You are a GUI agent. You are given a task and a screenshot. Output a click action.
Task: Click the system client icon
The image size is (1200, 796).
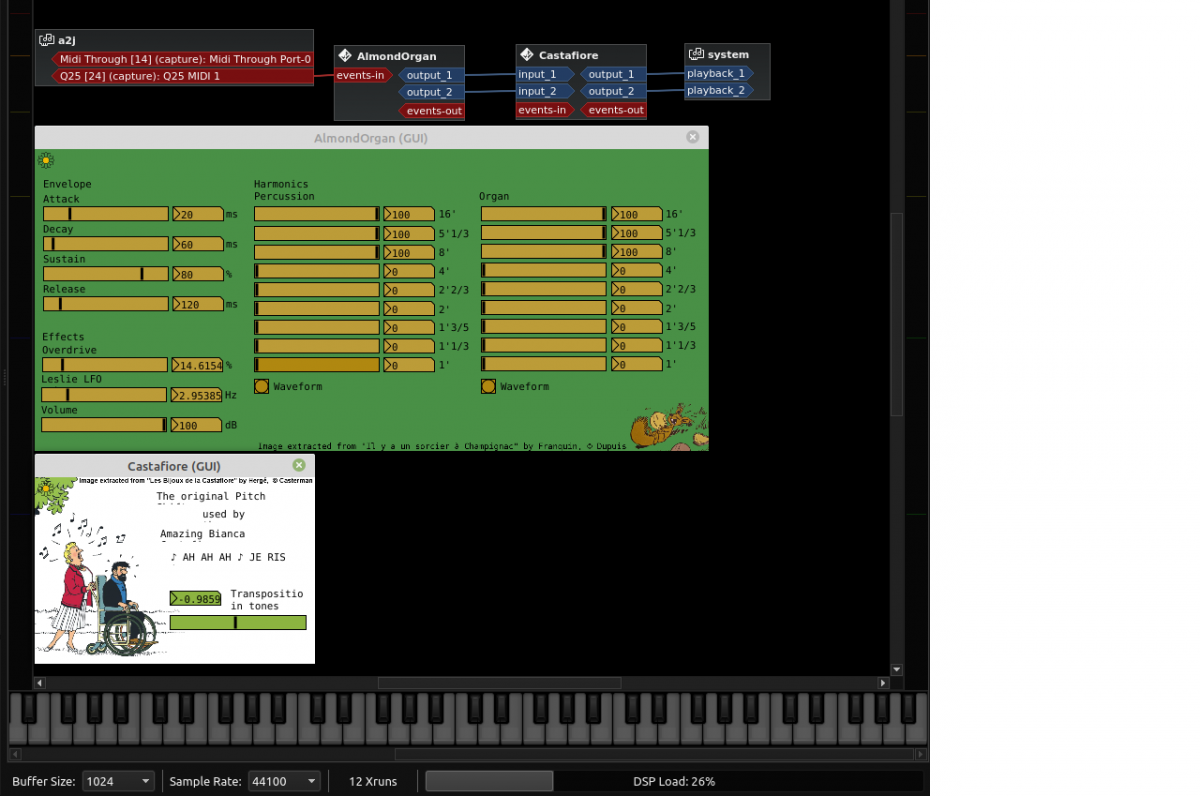[x=696, y=54]
